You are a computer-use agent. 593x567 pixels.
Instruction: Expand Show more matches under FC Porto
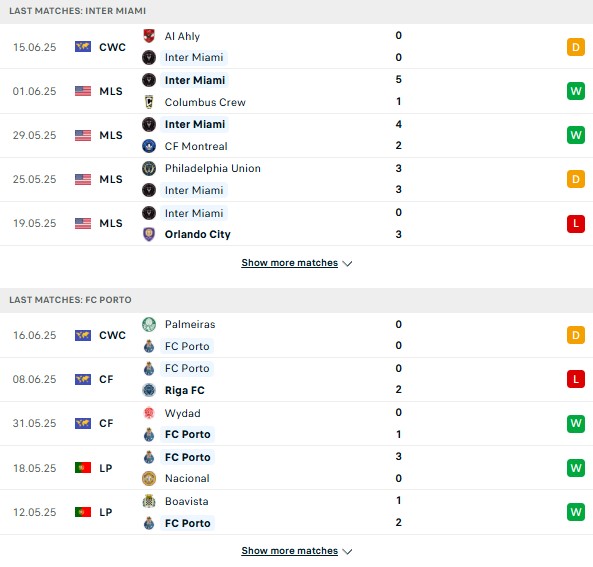point(289,550)
